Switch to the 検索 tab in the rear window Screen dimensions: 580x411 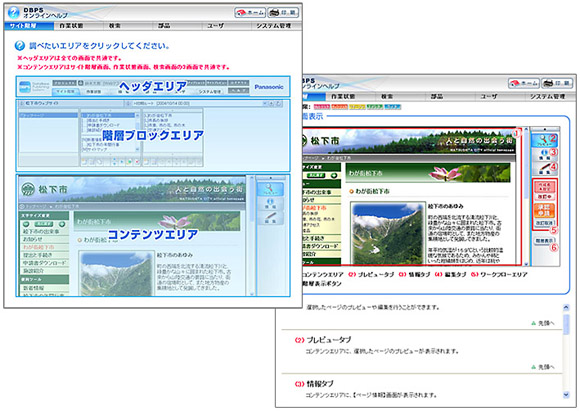387,96
